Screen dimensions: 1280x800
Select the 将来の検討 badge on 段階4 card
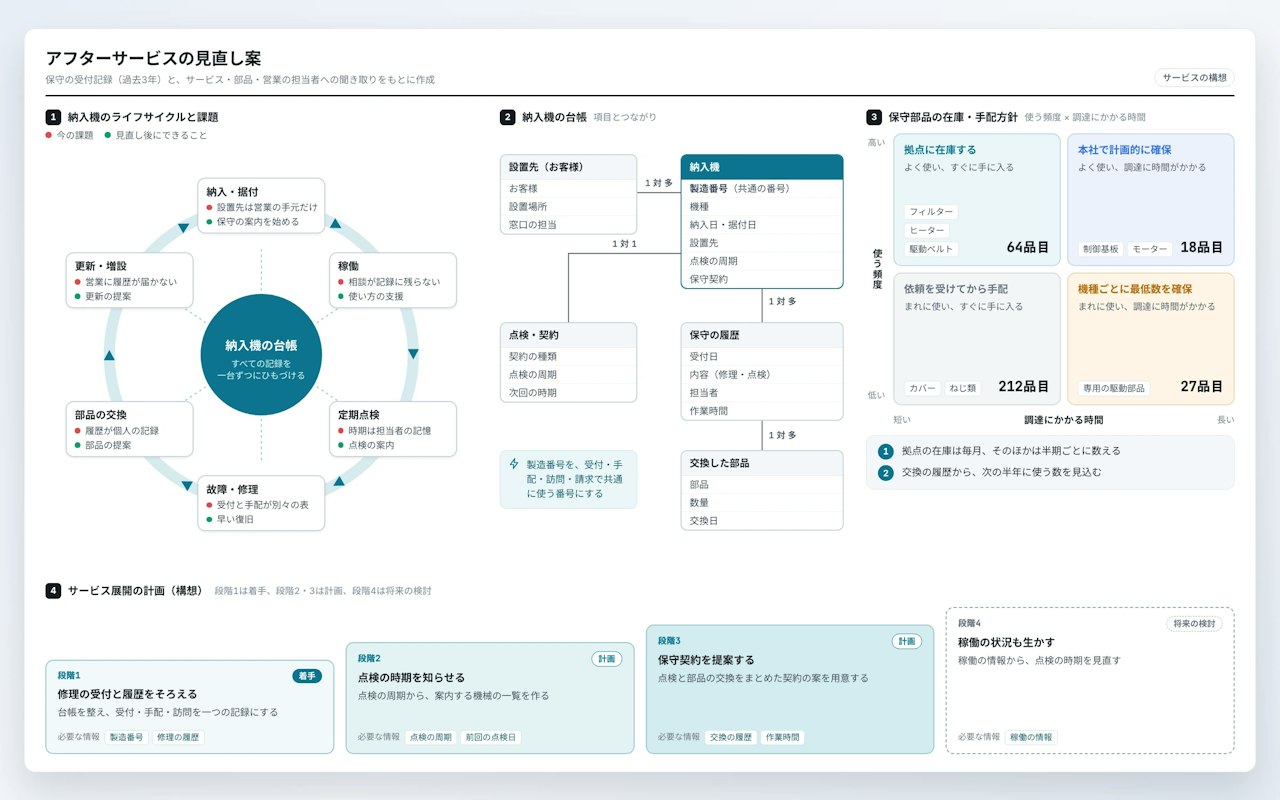click(x=1194, y=624)
